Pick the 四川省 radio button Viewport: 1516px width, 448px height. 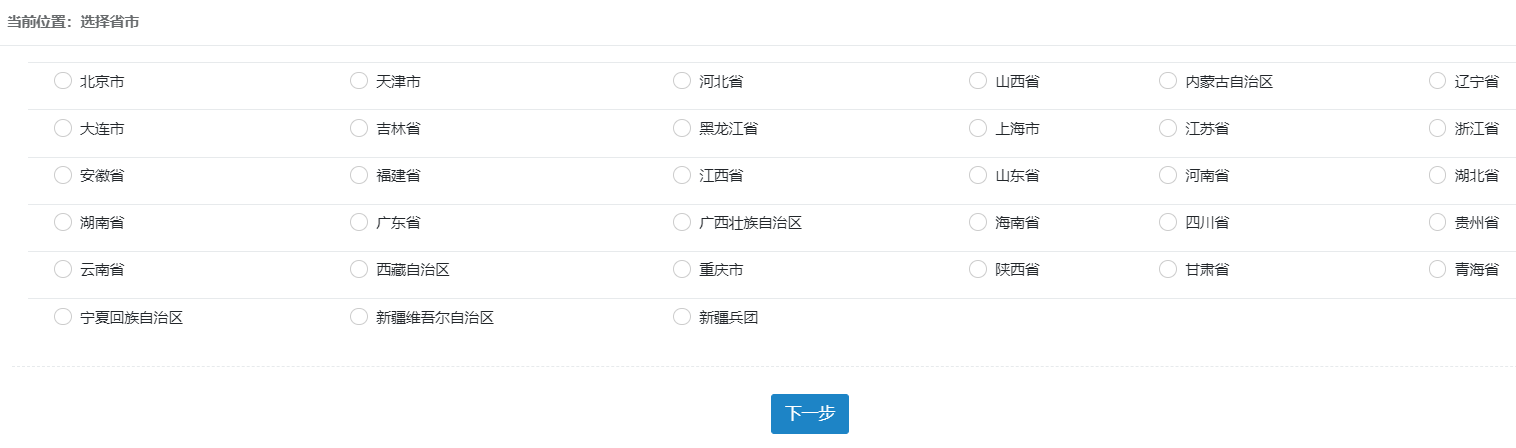(1168, 222)
